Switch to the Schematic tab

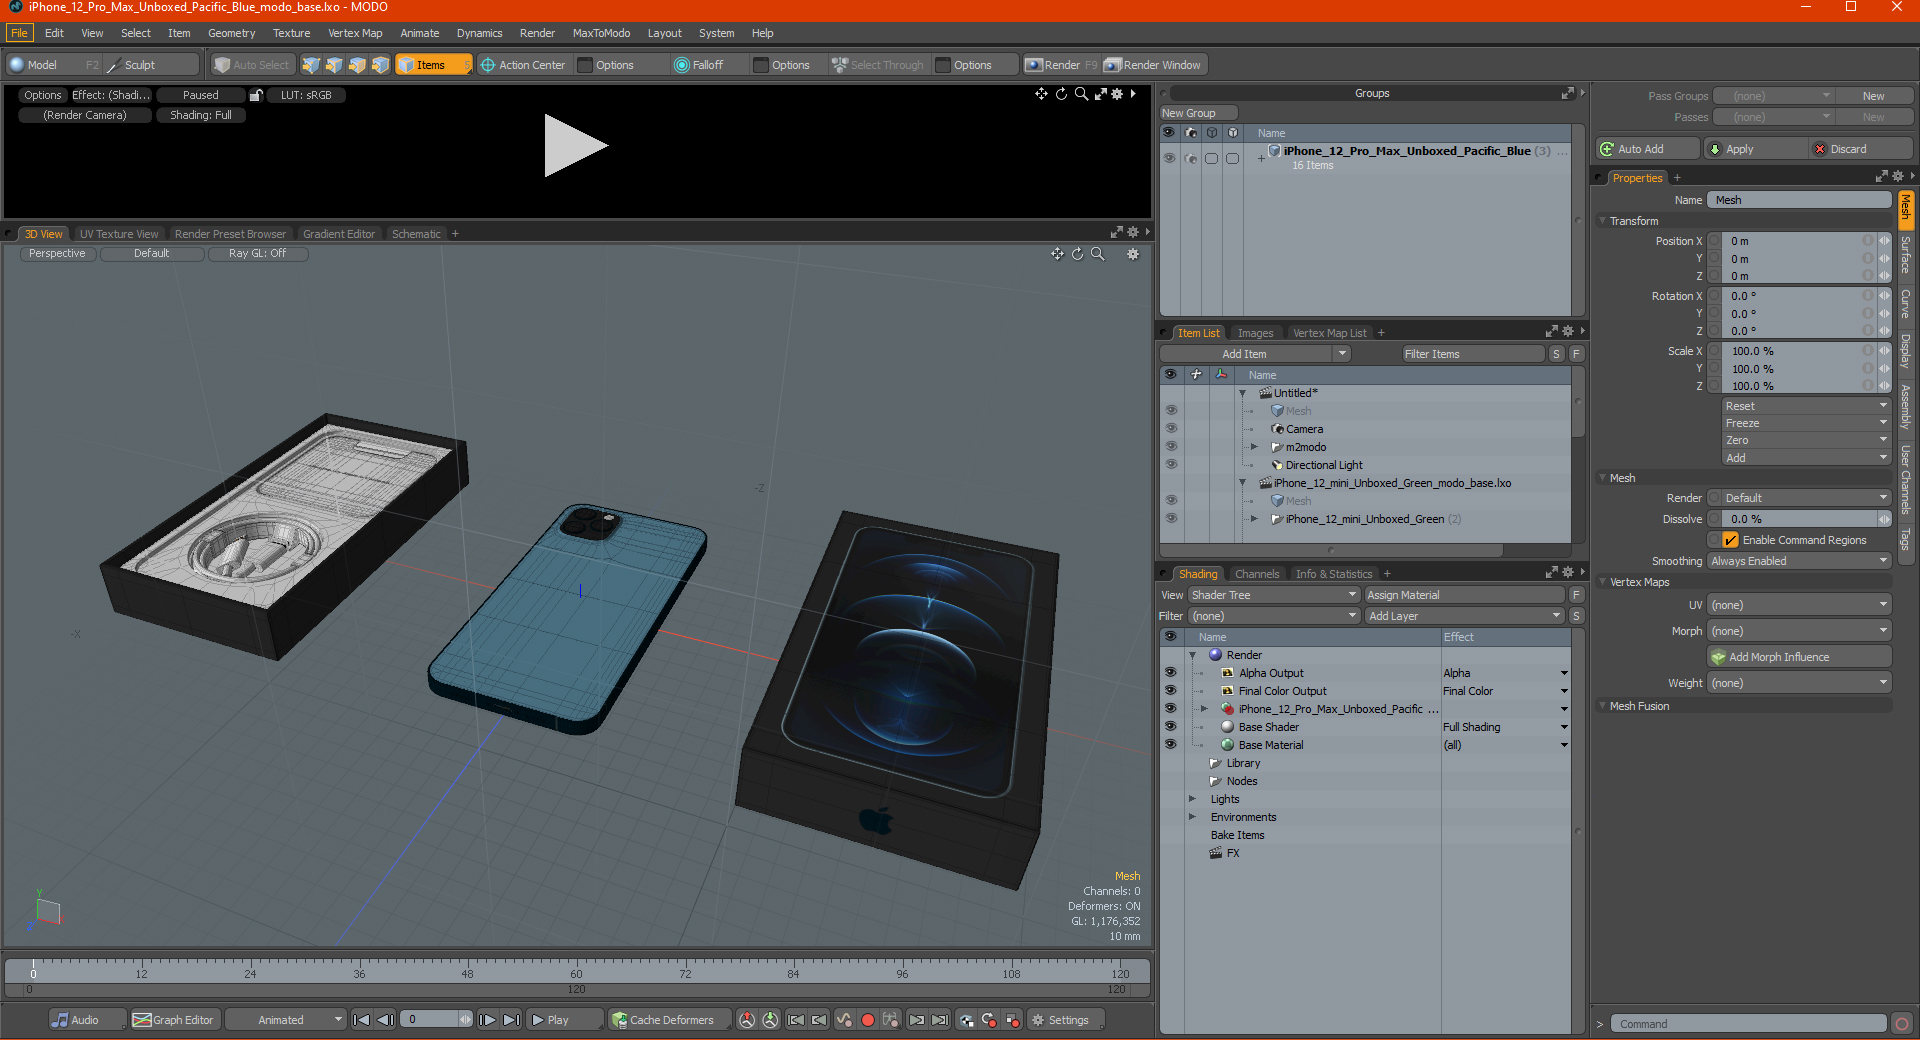416,234
